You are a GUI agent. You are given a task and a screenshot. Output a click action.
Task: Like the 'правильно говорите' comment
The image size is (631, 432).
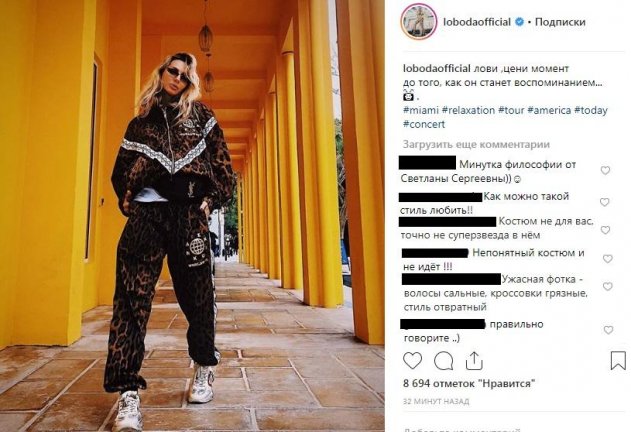pyautogui.click(x=608, y=330)
